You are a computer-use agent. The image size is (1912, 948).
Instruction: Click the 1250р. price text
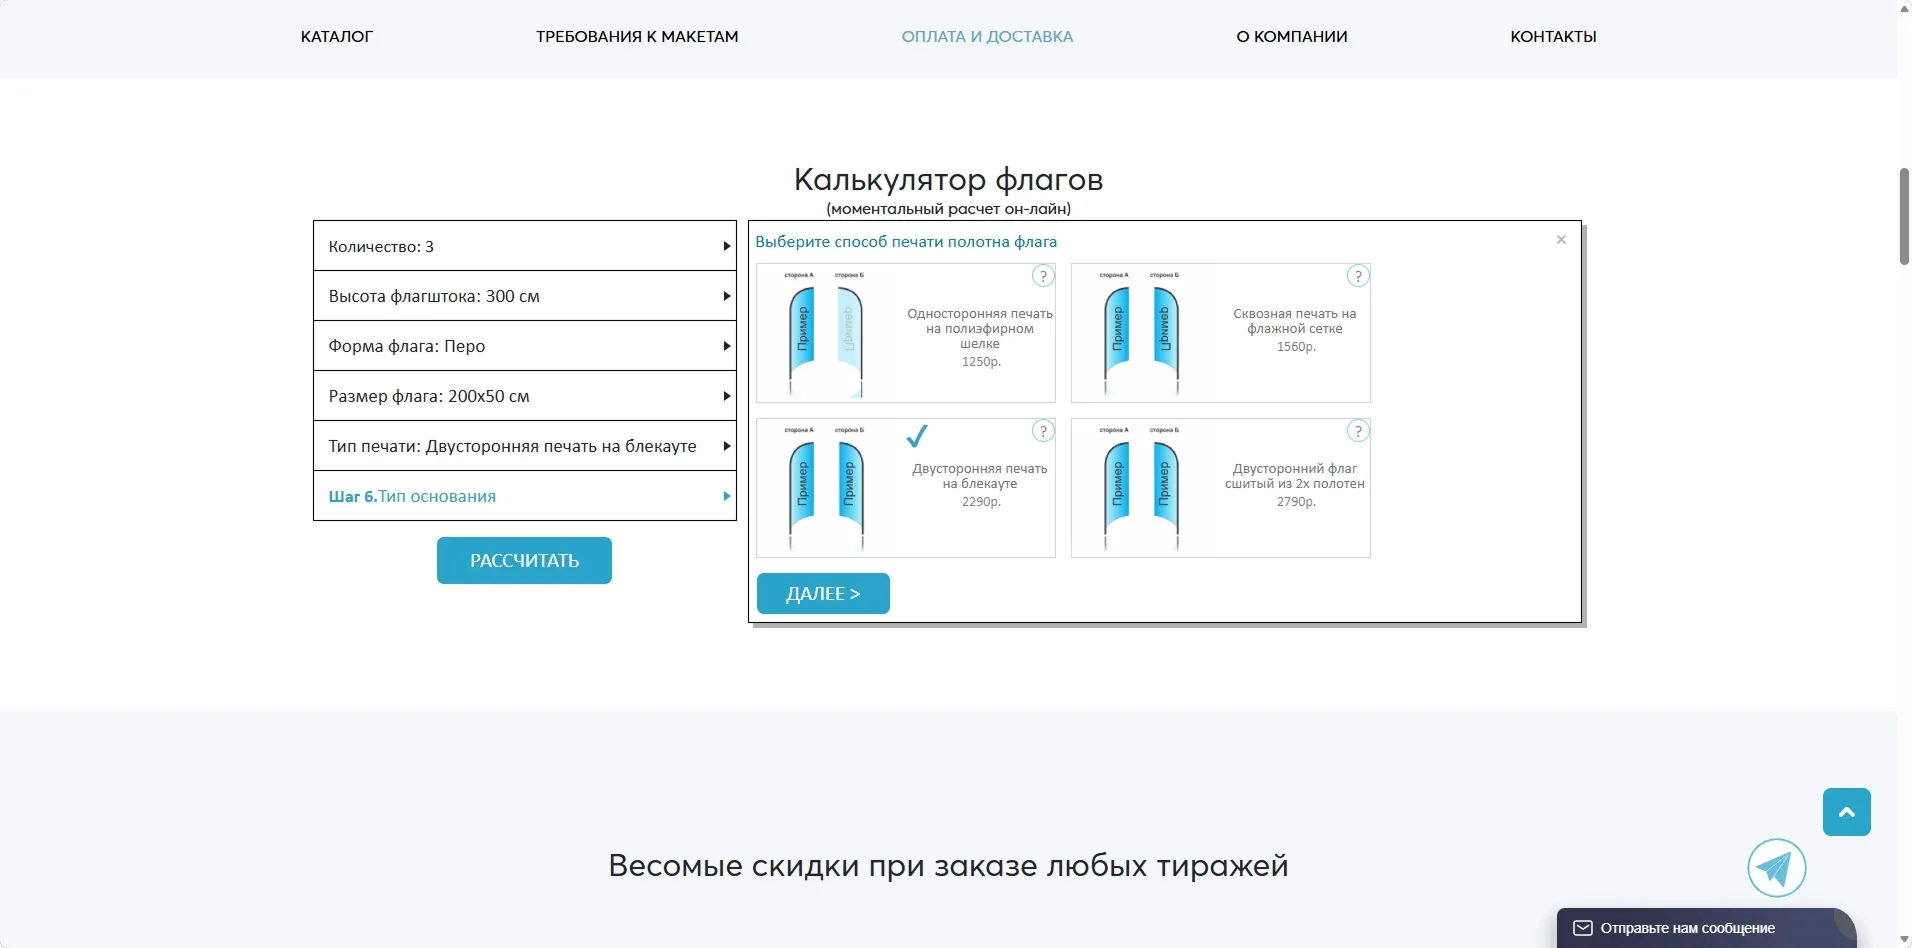pyautogui.click(x=981, y=362)
